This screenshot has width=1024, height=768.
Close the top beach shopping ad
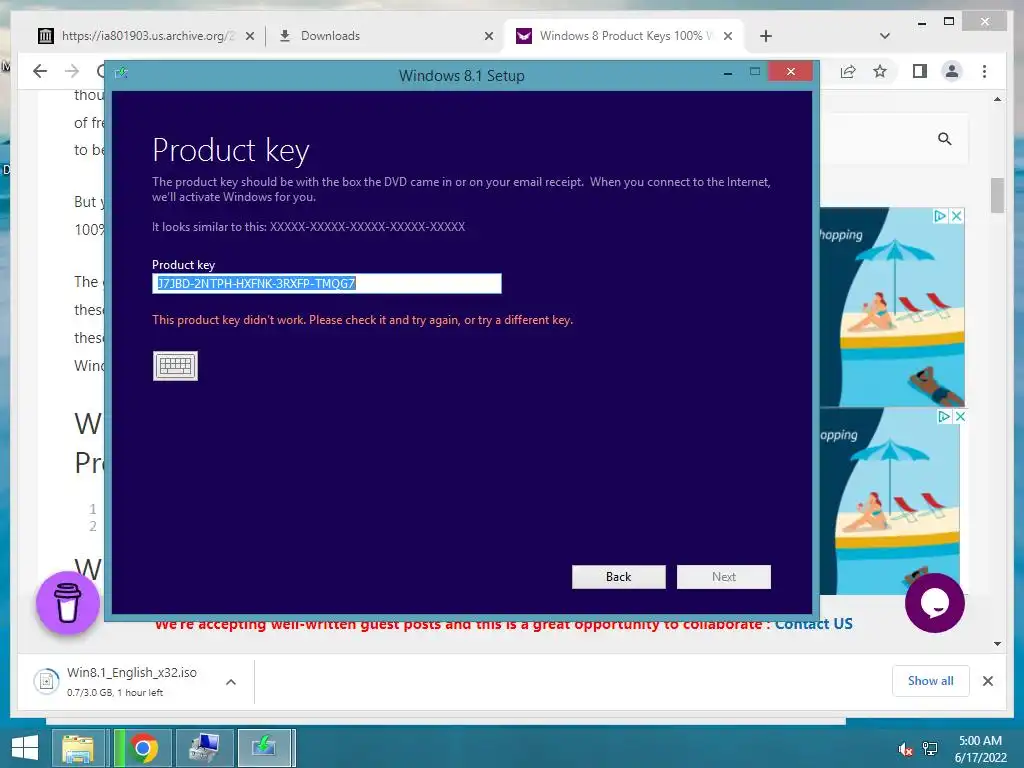956,216
